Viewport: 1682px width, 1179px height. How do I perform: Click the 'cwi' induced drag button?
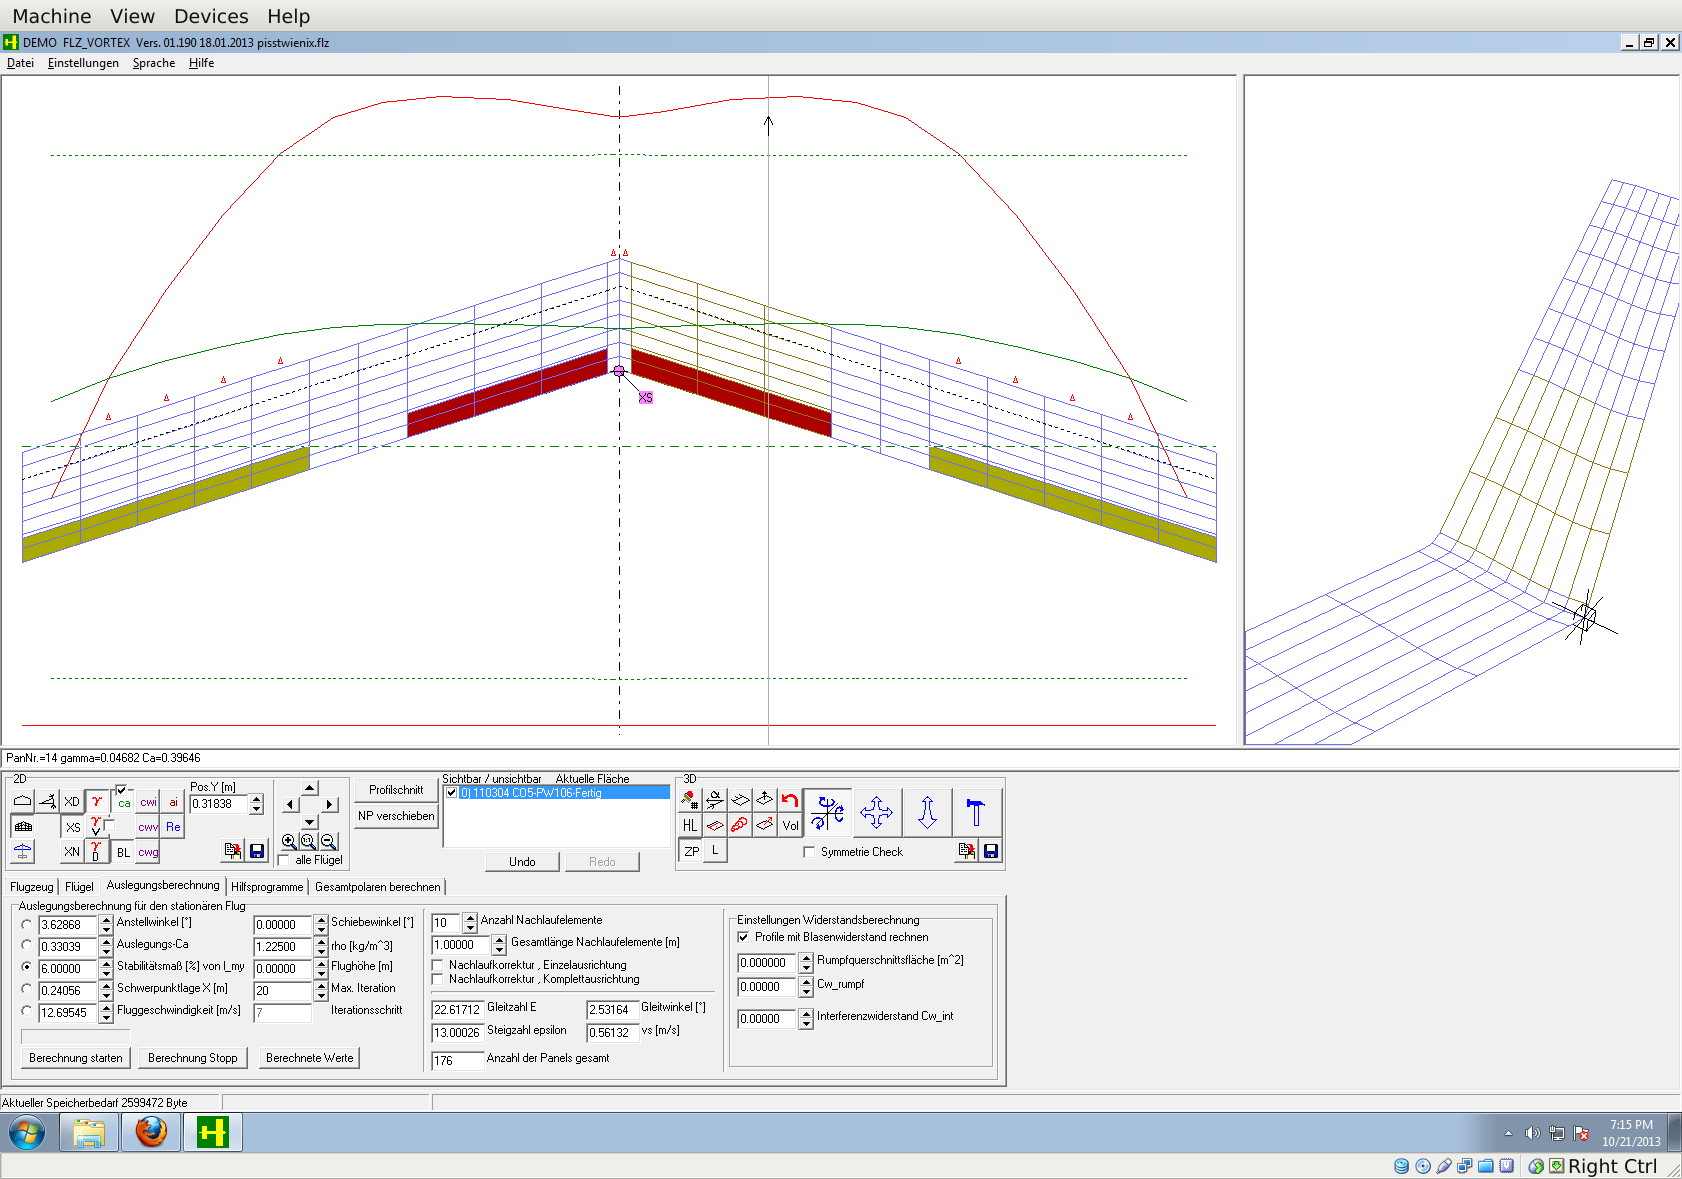148,802
